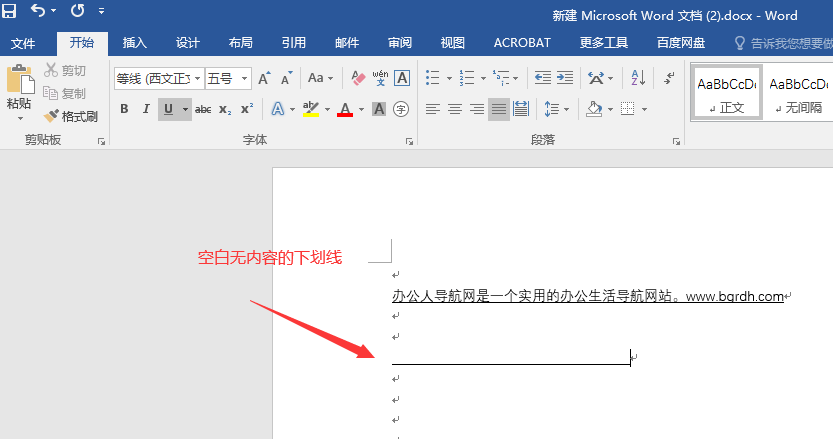Screen dimensions: 833x439
Task: Activate the 格式刷 format painter
Action: click(71, 116)
